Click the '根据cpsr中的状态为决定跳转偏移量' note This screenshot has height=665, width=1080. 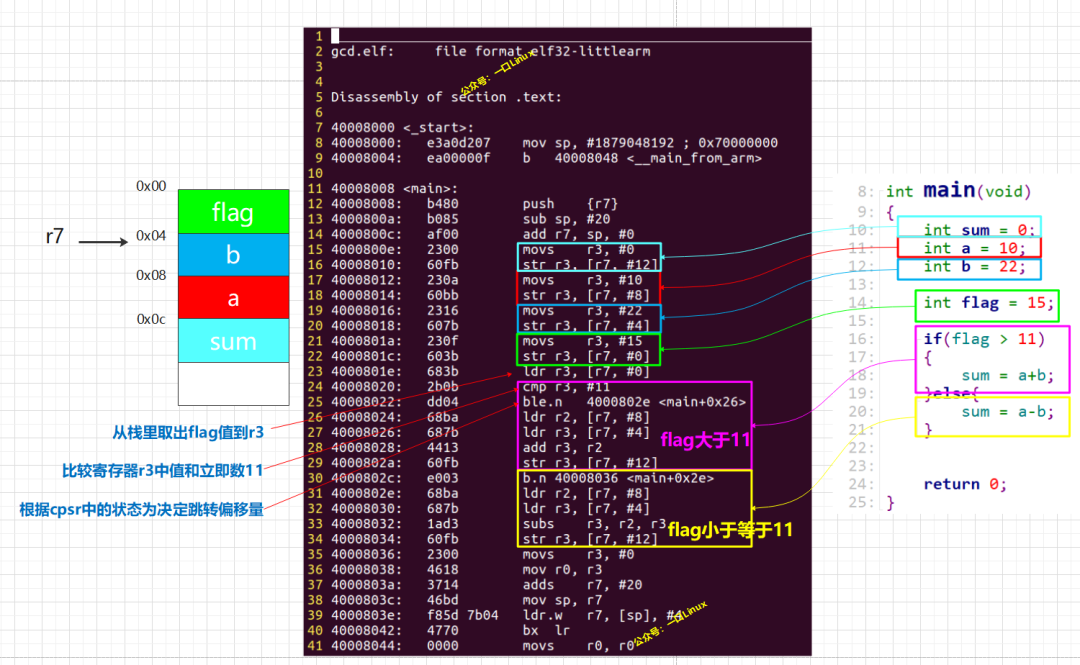[x=141, y=509]
